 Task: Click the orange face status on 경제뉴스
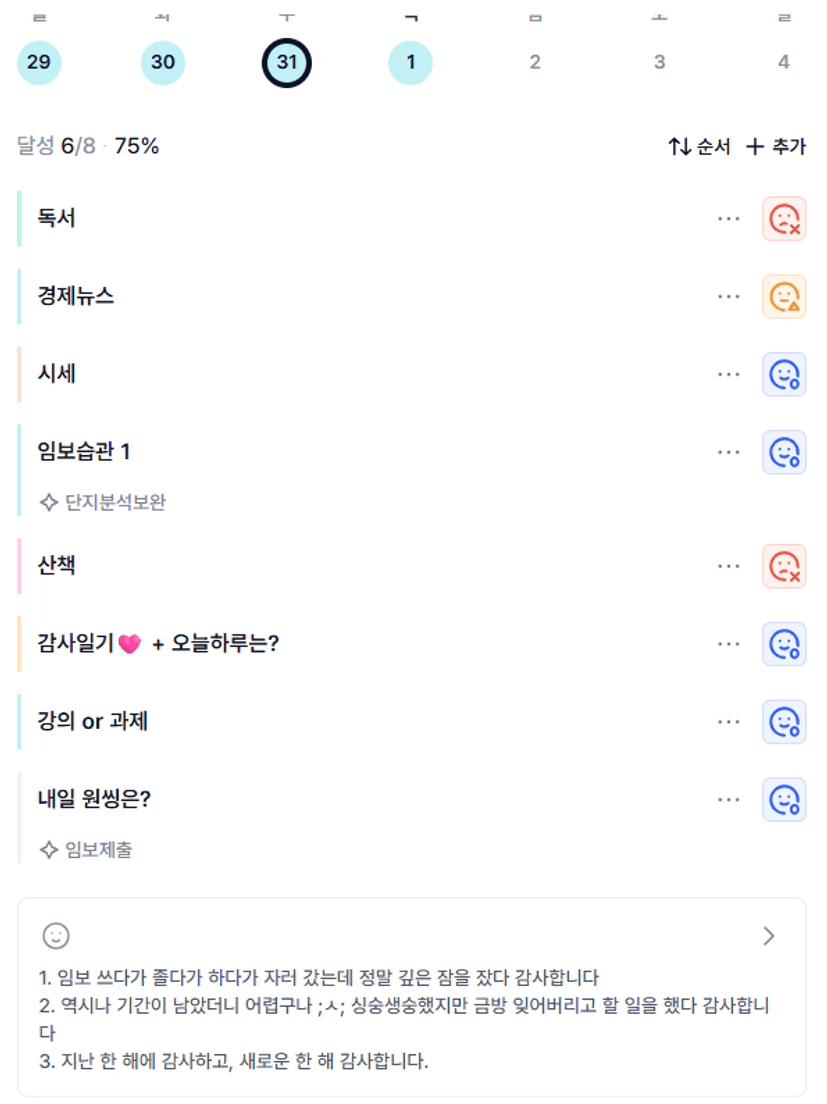(x=784, y=297)
